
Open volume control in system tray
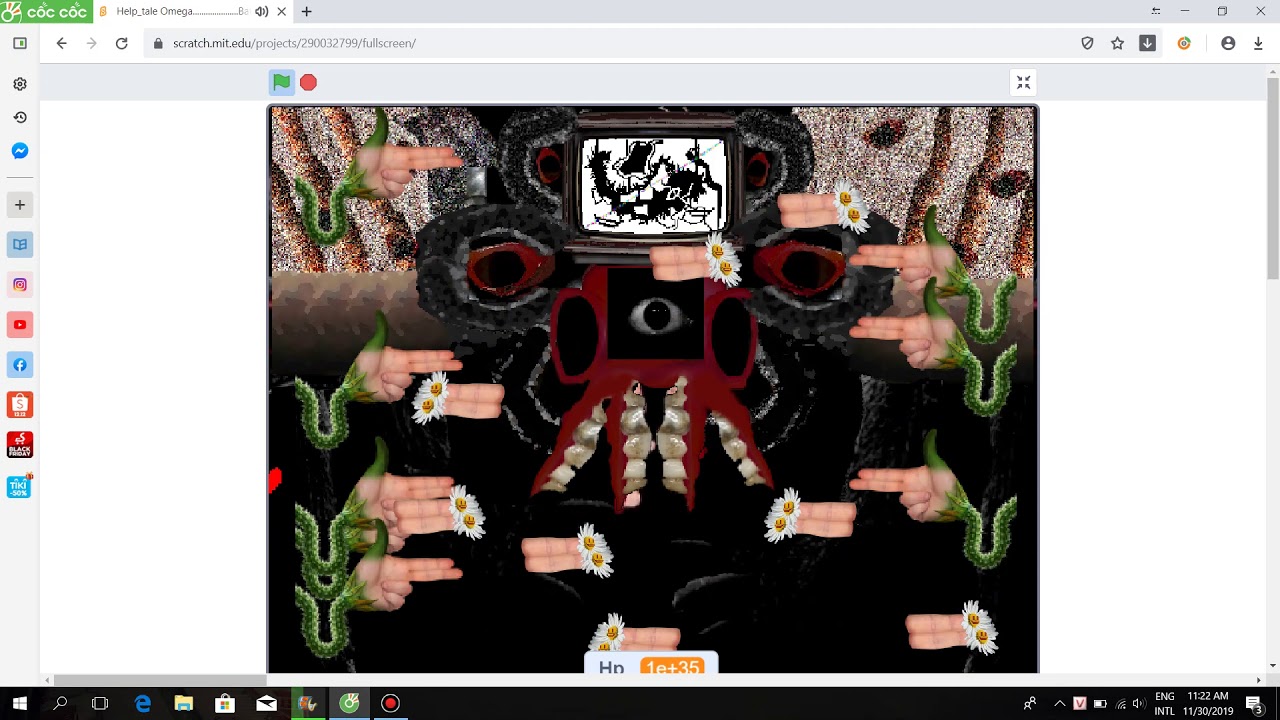[x=1139, y=704]
